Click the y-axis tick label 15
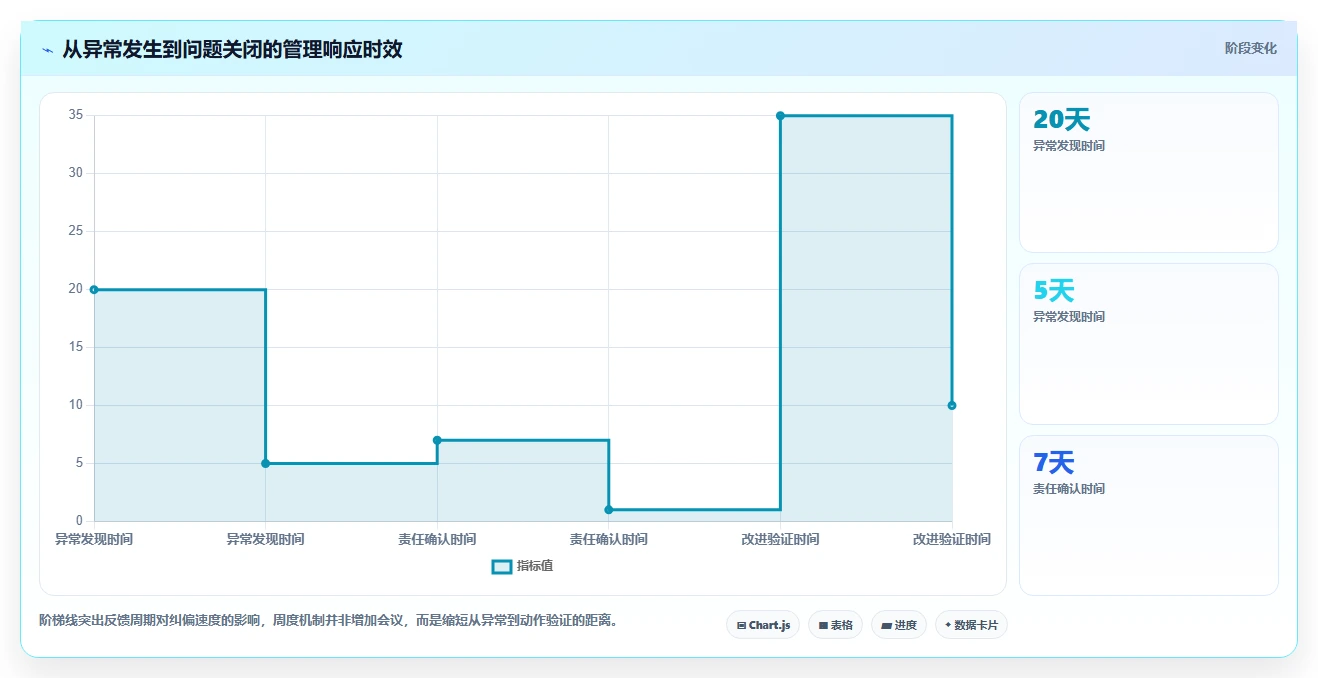Viewport: 1318px width, 678px height. [76, 347]
